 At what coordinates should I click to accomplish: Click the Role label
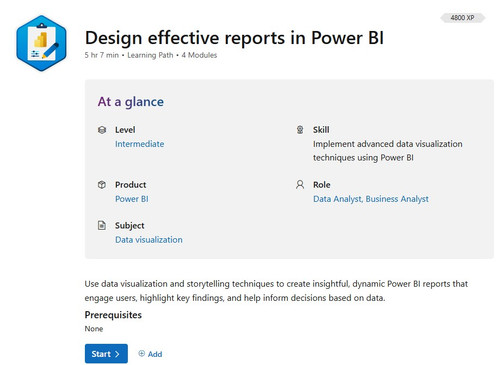click(322, 185)
